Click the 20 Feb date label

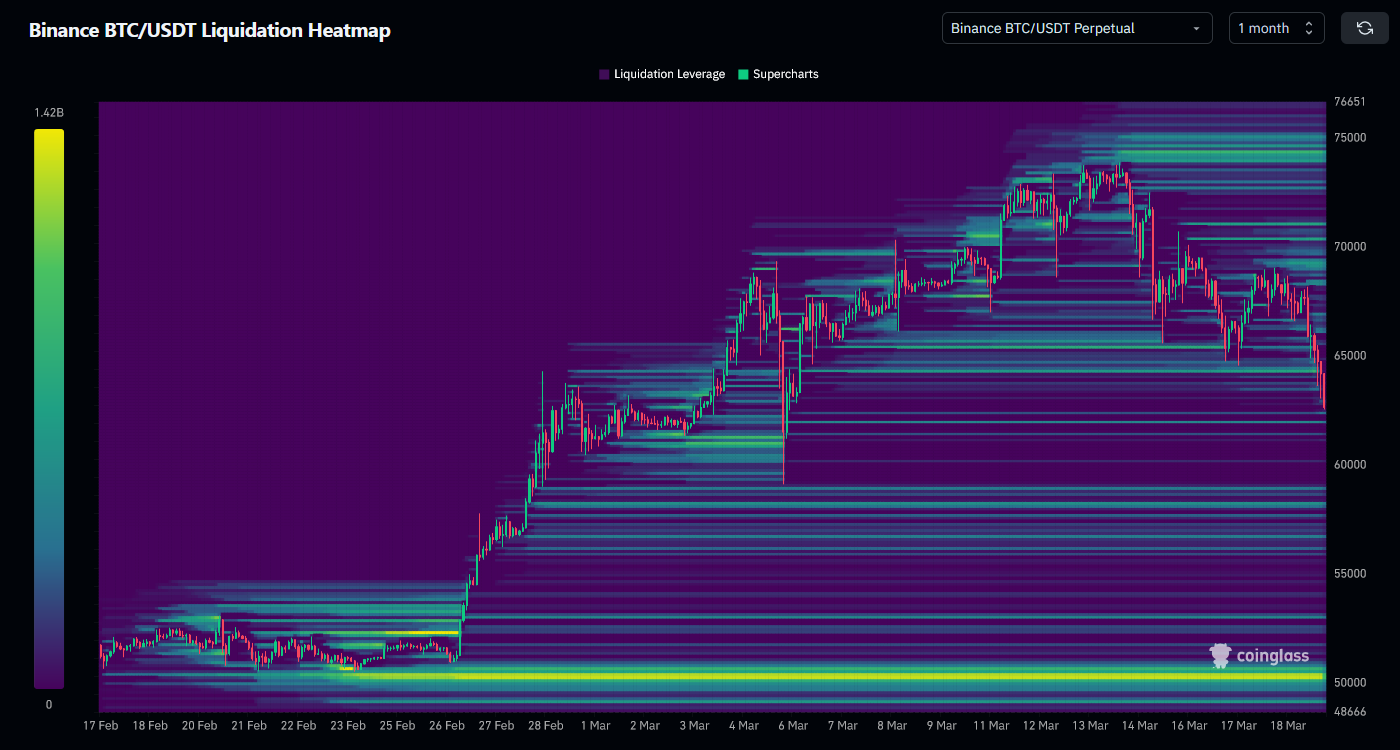tap(199, 726)
